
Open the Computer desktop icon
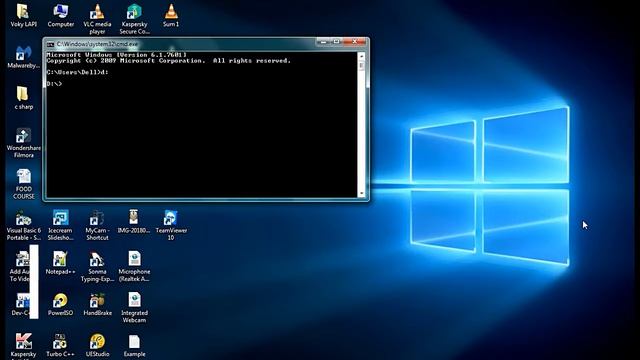(x=60, y=16)
